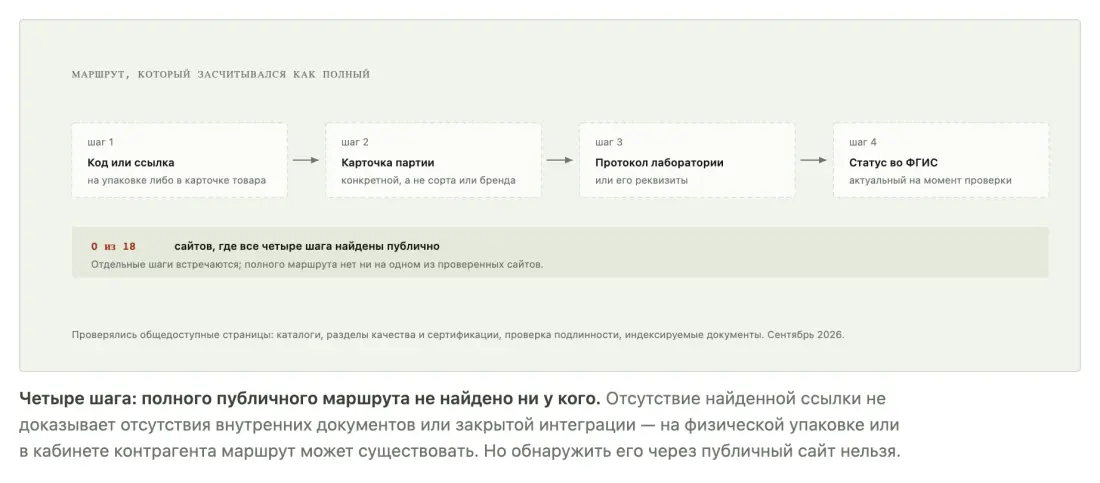The height and width of the screenshot is (483, 1100).
Task: Click the heading "Маршрут, который засчитывался как полный"
Action: pyautogui.click(x=220, y=74)
